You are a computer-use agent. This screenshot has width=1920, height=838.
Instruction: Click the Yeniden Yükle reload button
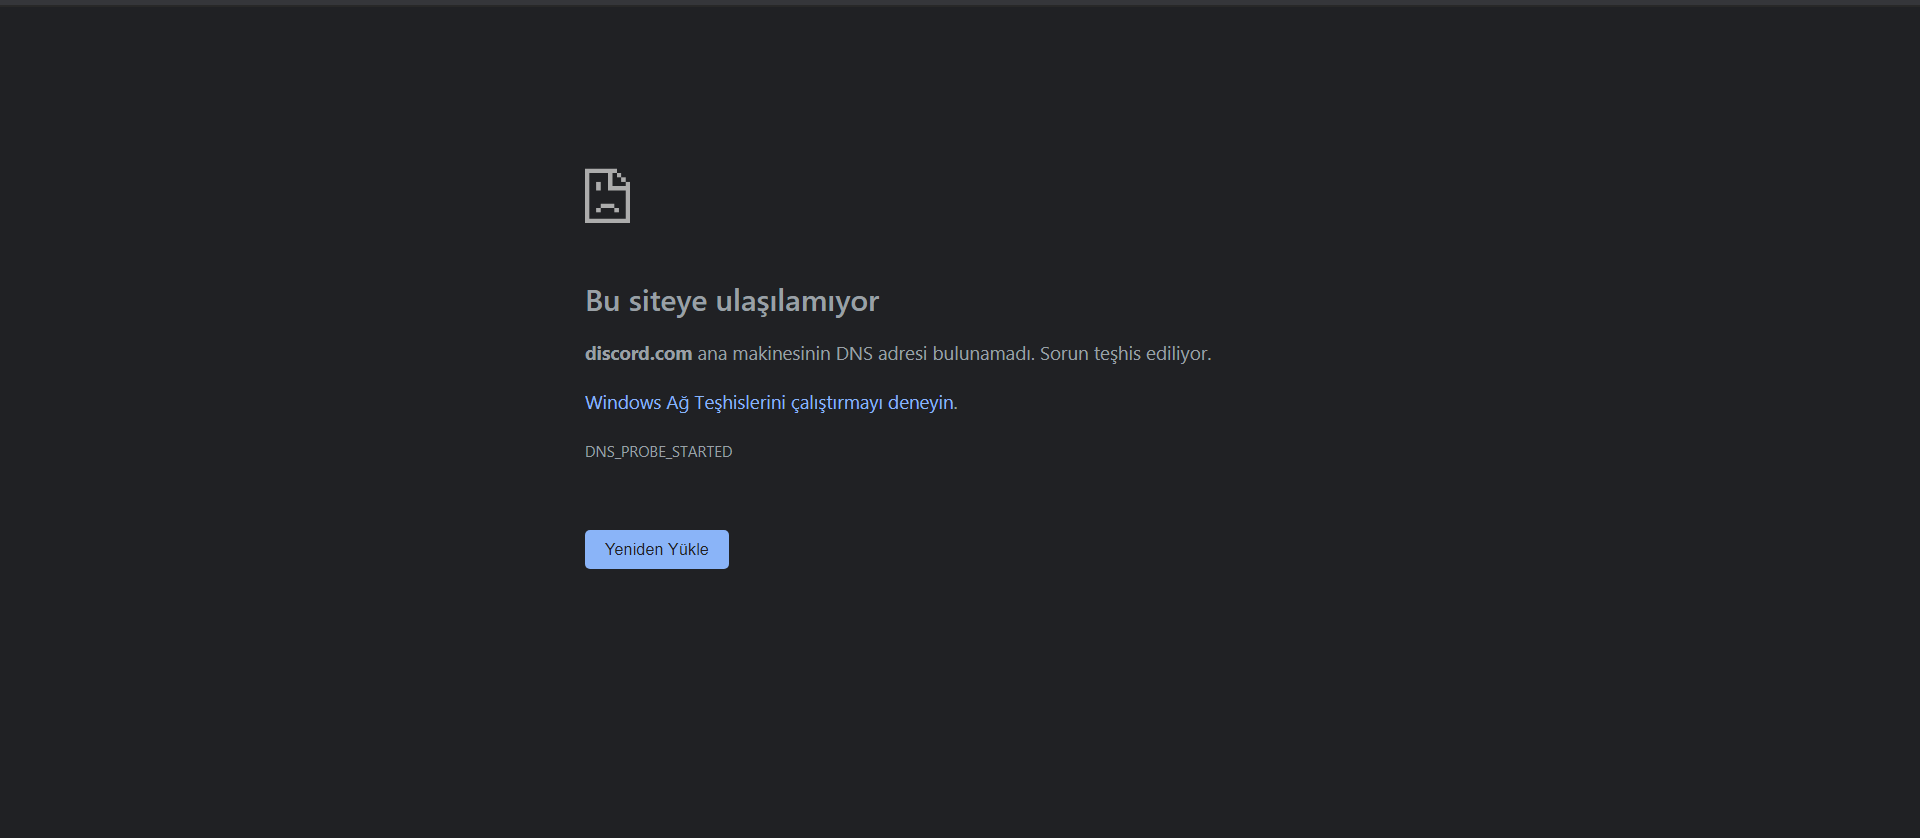click(x=657, y=549)
